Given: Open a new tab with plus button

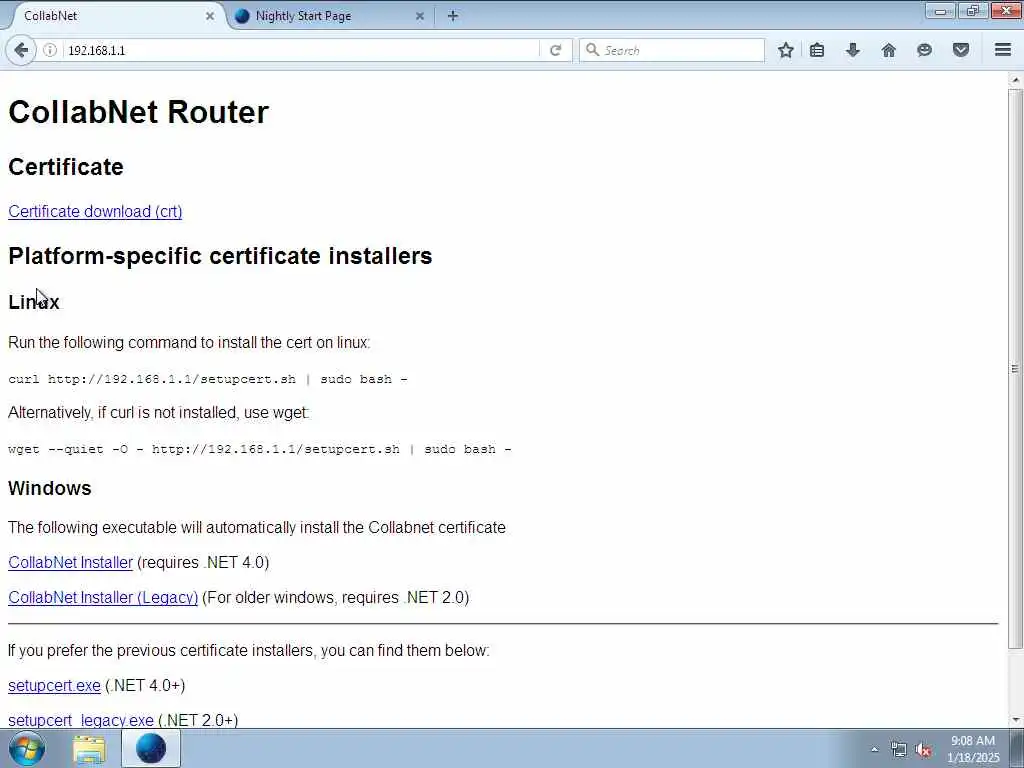Looking at the screenshot, I should click(453, 16).
